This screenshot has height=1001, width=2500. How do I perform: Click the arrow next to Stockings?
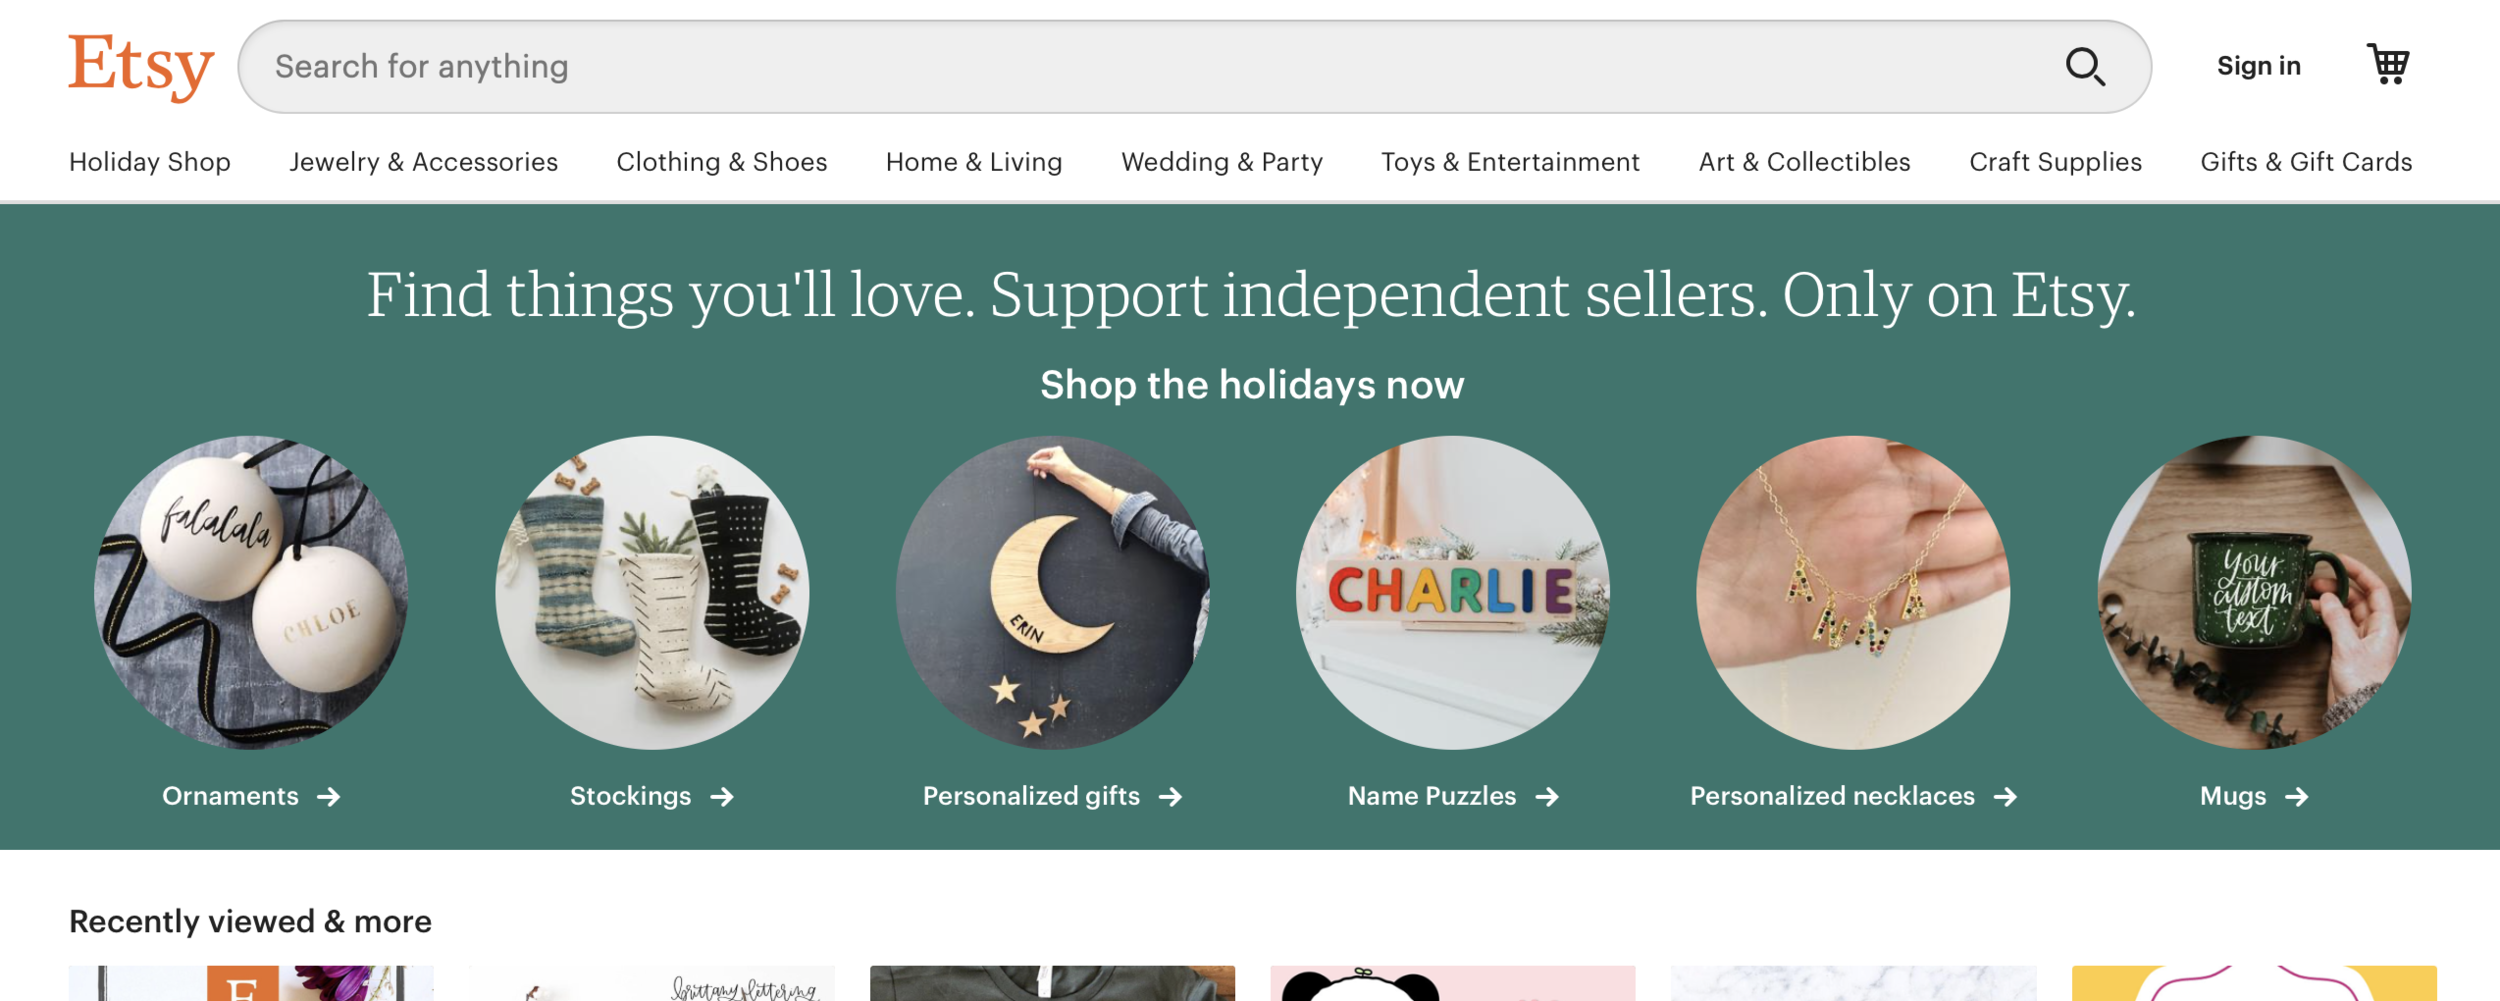[x=723, y=796]
